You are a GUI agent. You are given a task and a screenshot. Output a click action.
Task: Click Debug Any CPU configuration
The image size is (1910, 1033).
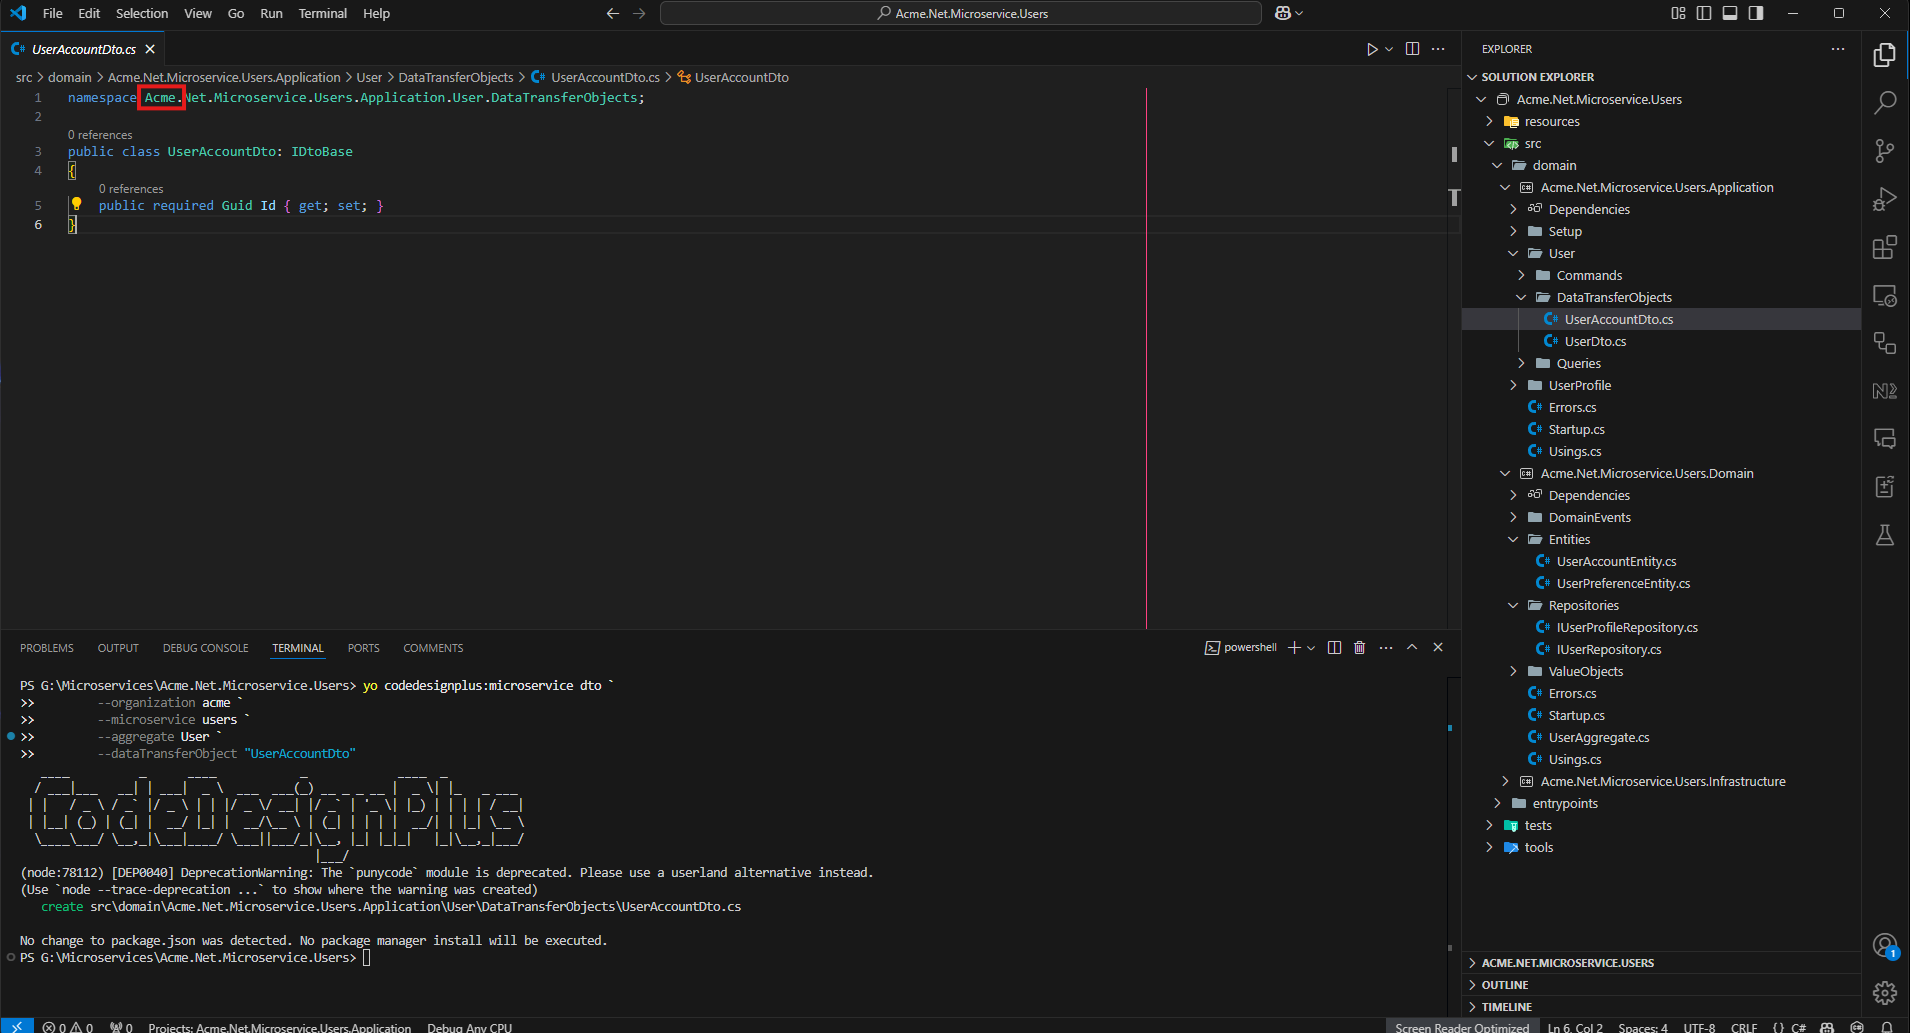(x=469, y=1027)
